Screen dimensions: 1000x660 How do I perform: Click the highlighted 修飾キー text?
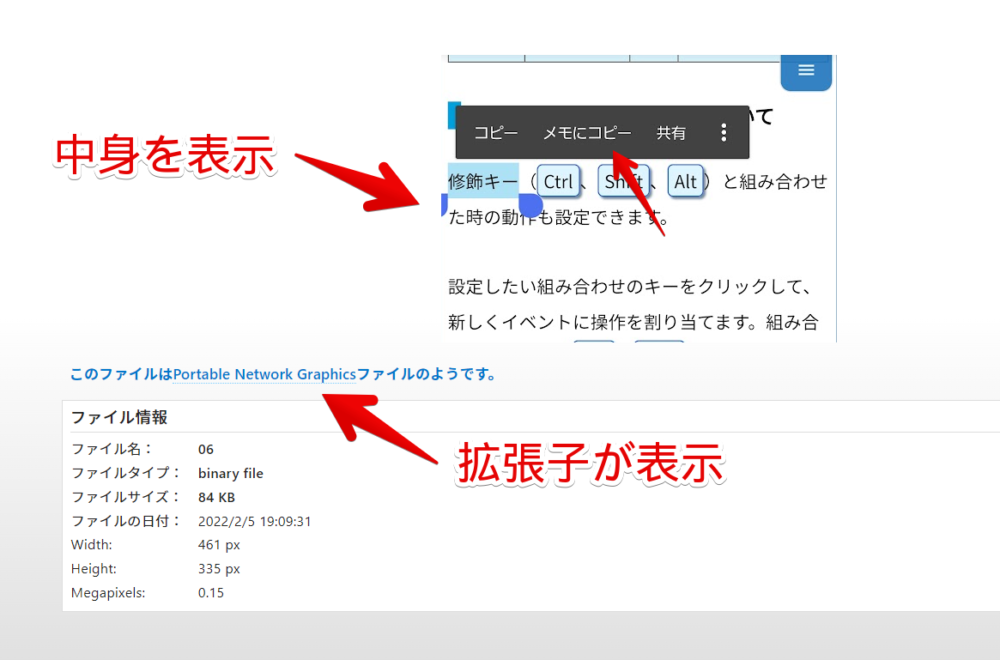click(x=481, y=181)
